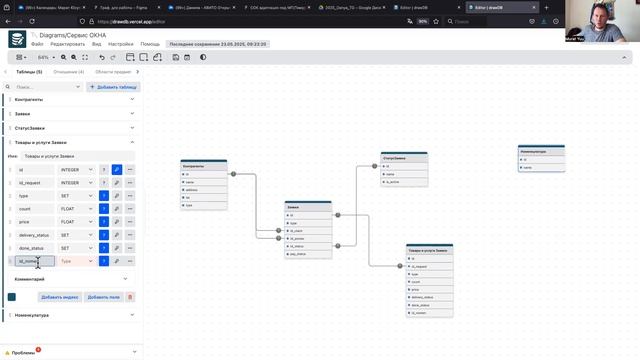Viewport: 640px width, 360px height.
Task: Click the fit-to-window view icon
Action: coord(85,58)
